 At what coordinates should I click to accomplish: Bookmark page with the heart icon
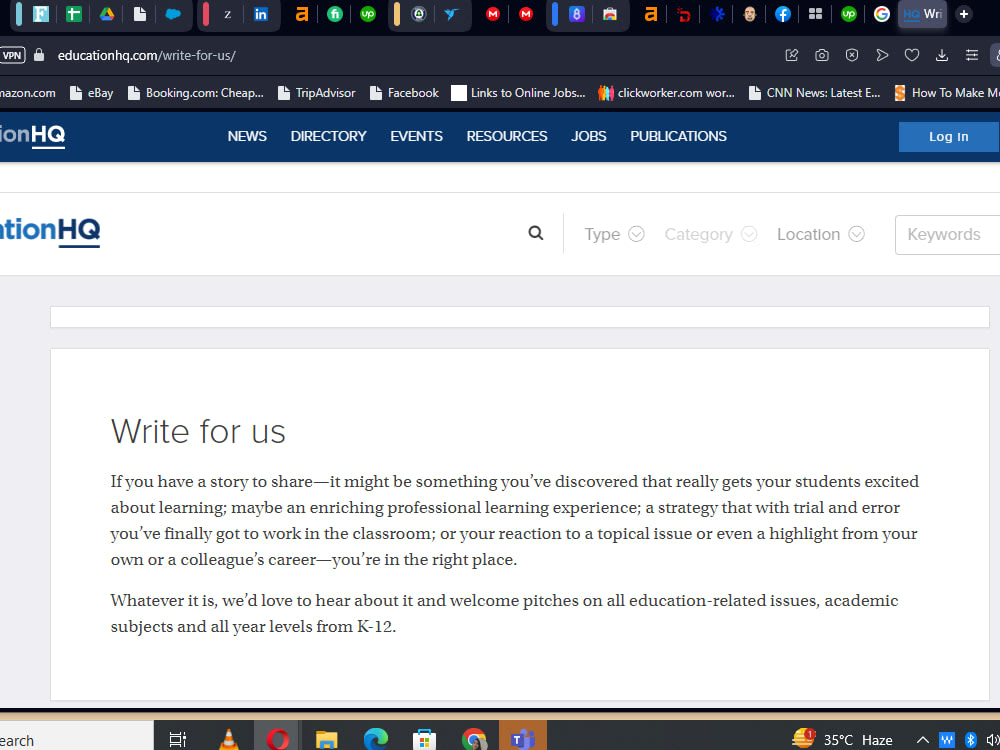pyautogui.click(x=912, y=55)
